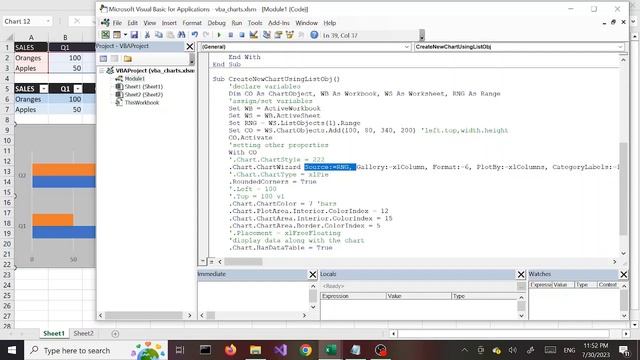Undo the last edit with the Undo arrow
The width and height of the screenshot is (640, 360).
[195, 35]
